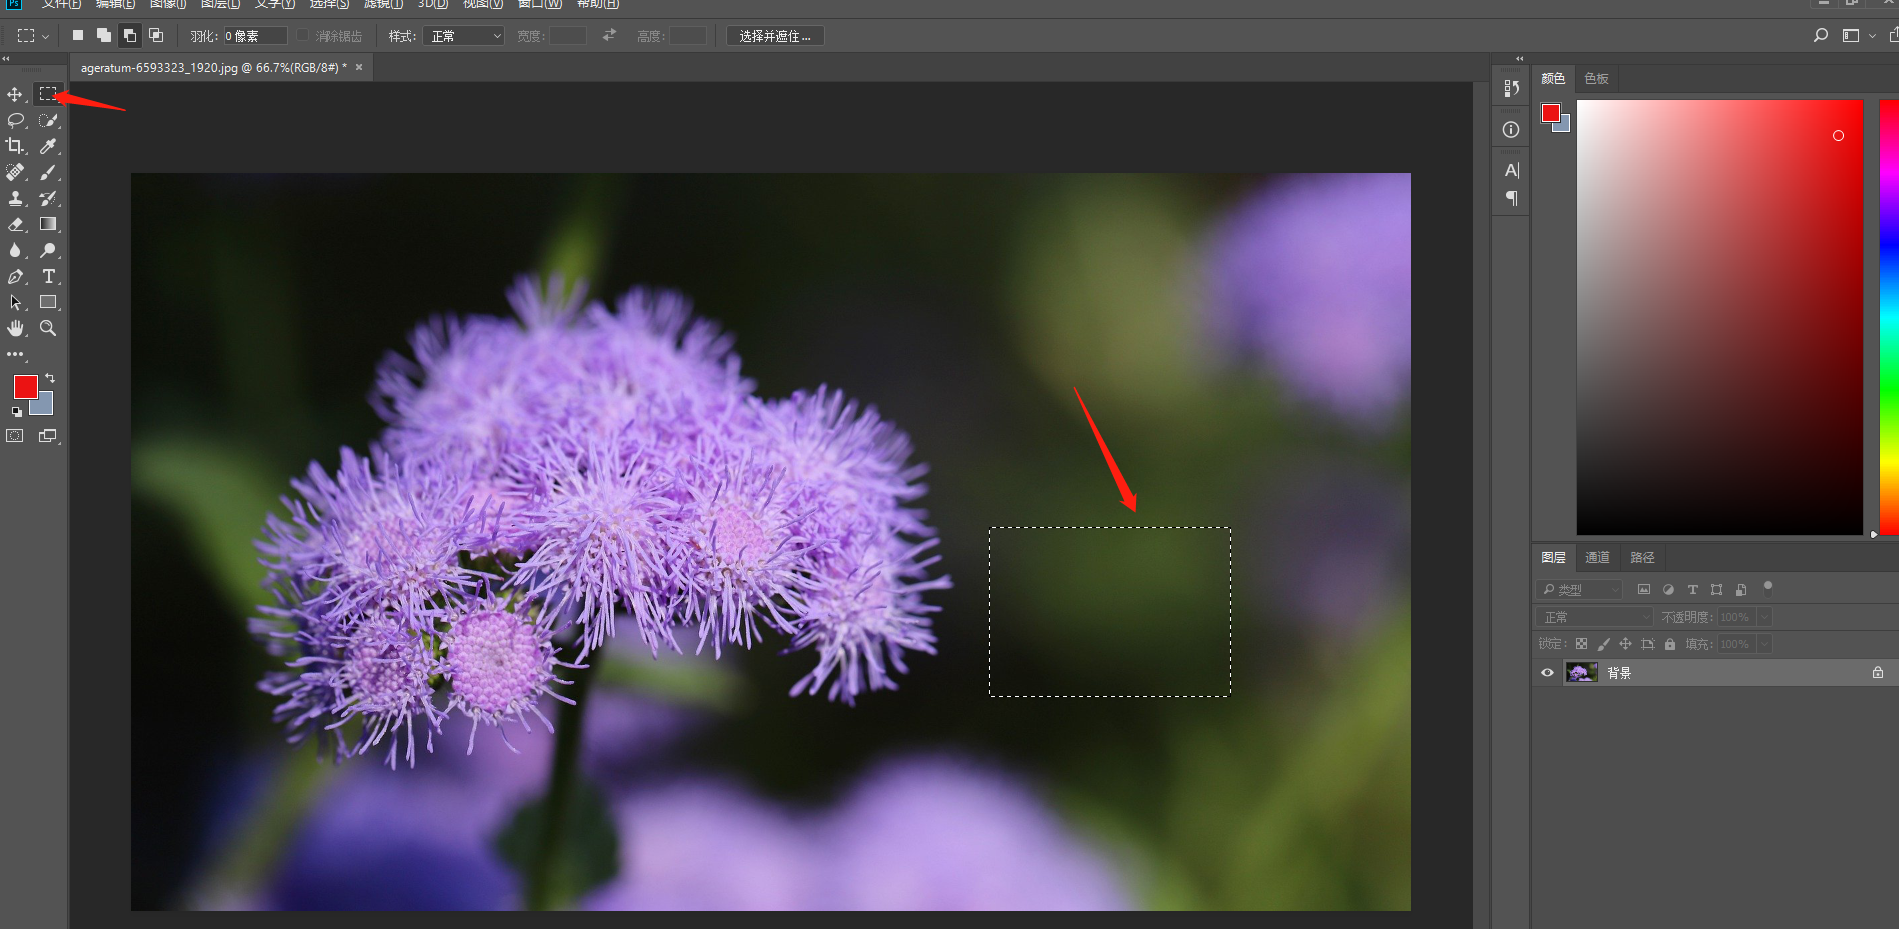Hide the 背景 layer with eye icon

pos(1547,673)
